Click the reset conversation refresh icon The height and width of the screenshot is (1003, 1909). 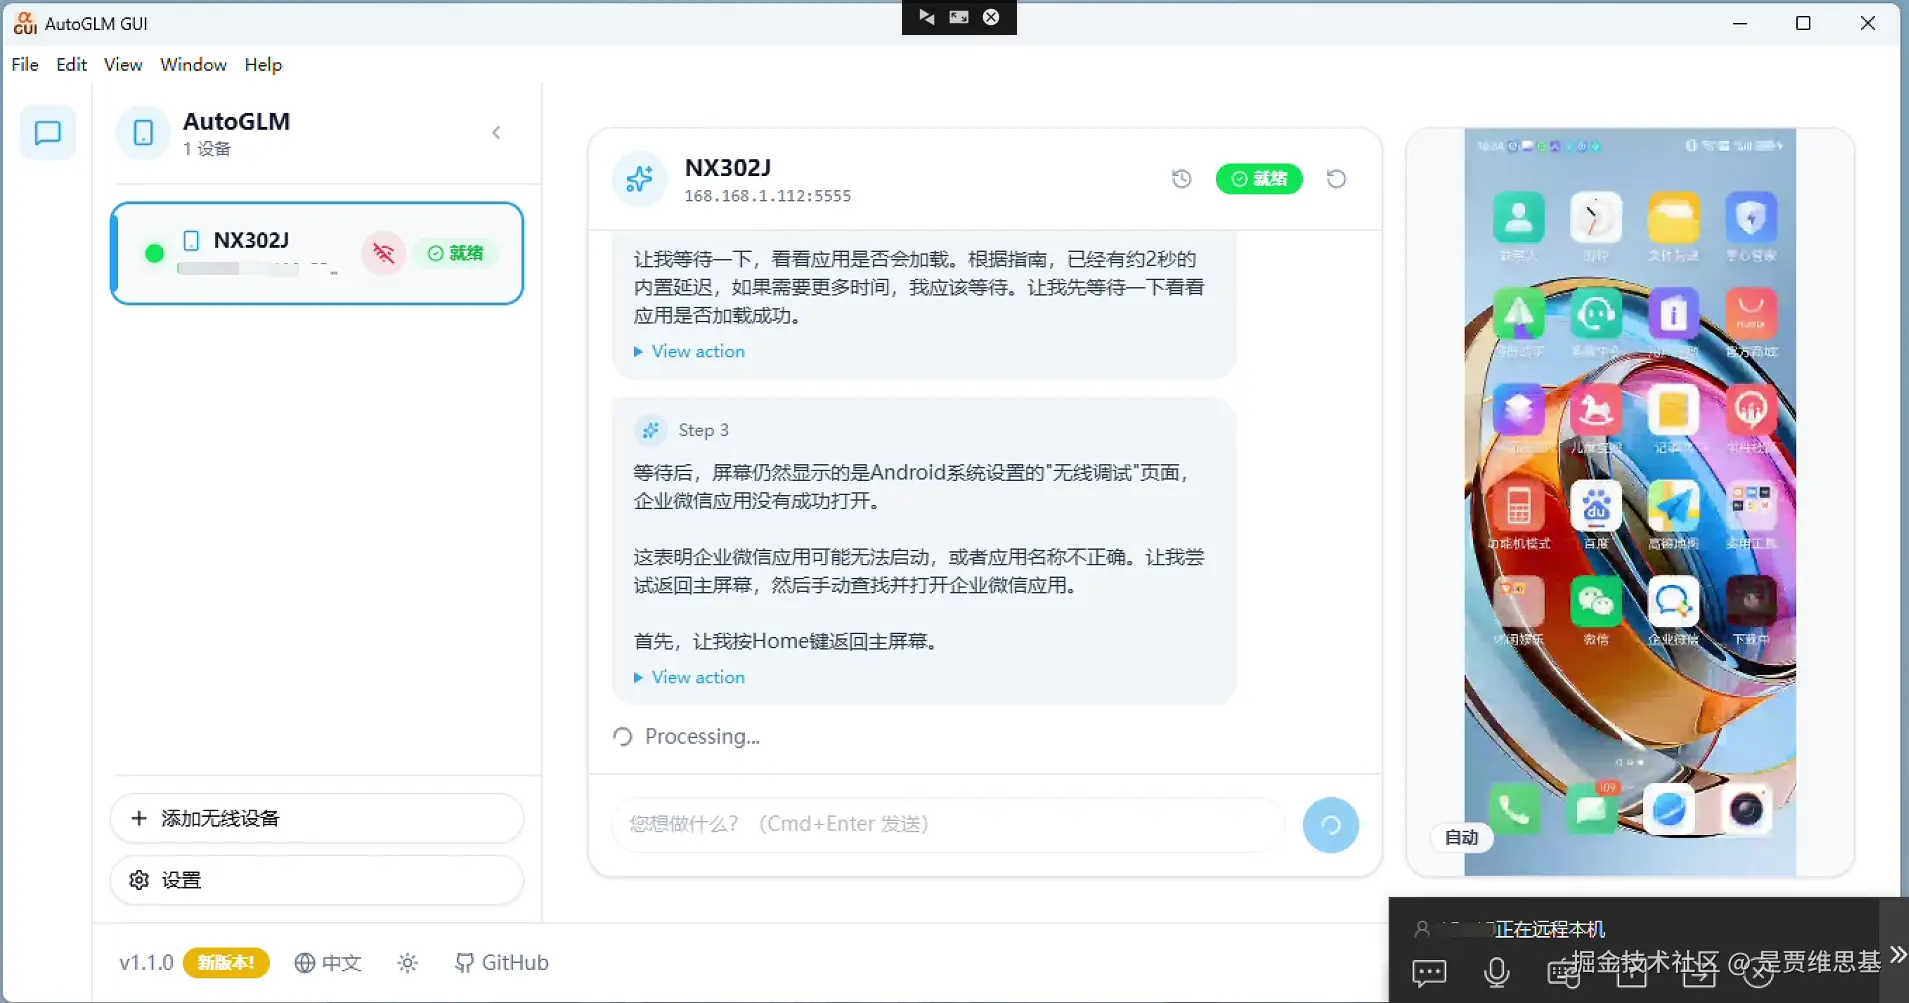tap(1336, 179)
